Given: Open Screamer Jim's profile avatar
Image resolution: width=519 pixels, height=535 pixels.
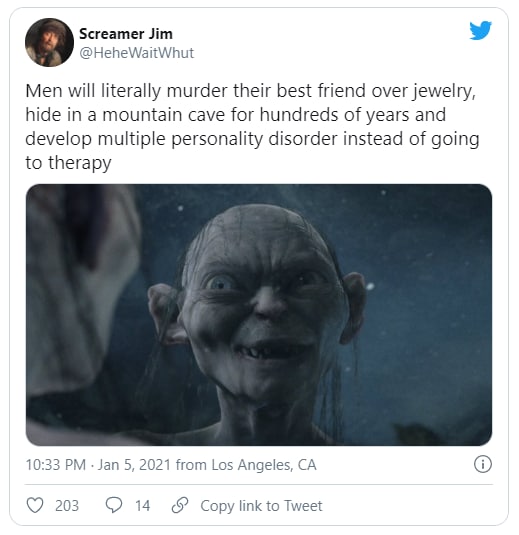Looking at the screenshot, I should (x=49, y=42).
